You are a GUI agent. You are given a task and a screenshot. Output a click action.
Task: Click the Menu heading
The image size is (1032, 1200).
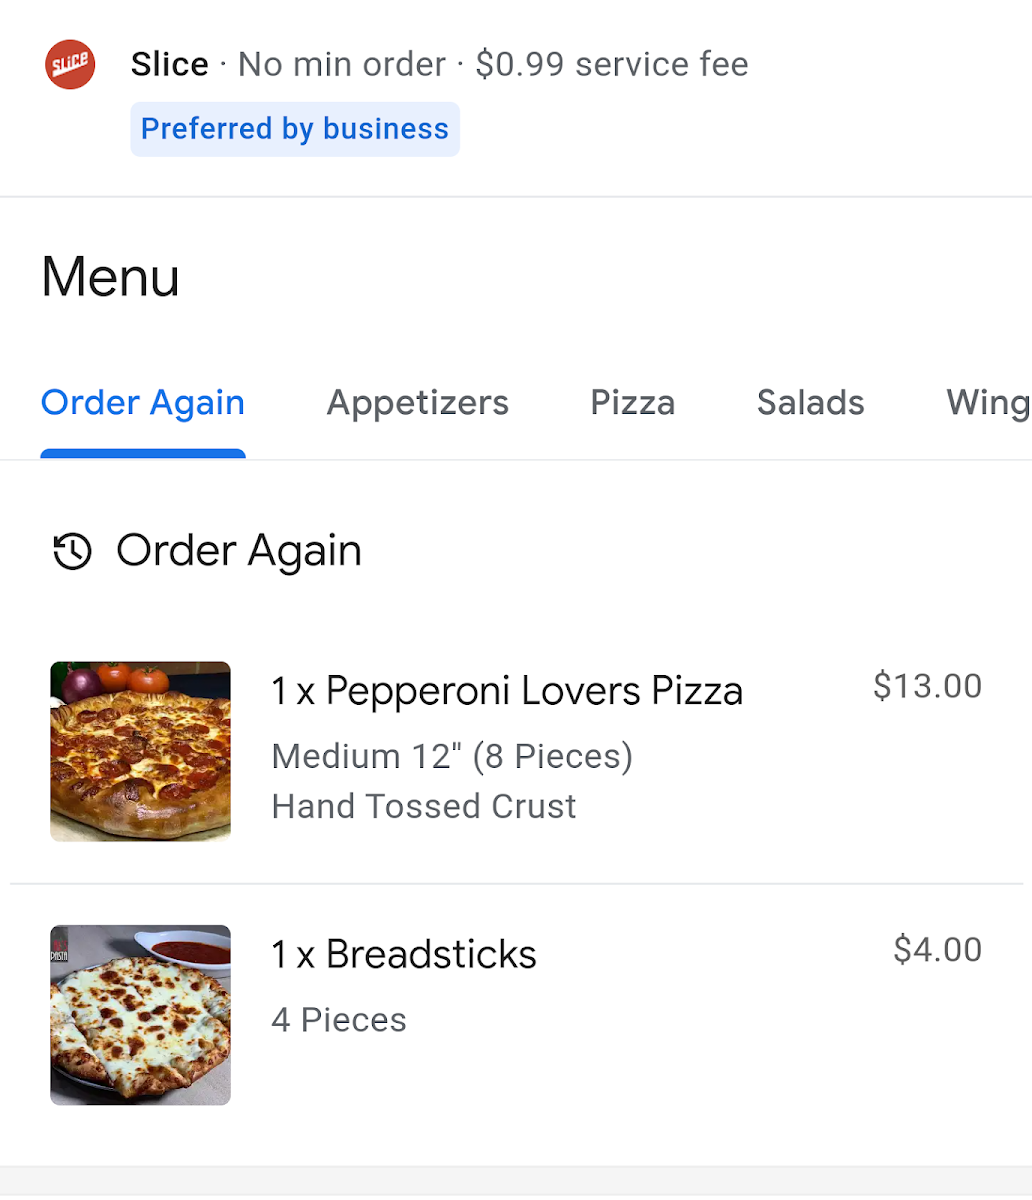[110, 277]
